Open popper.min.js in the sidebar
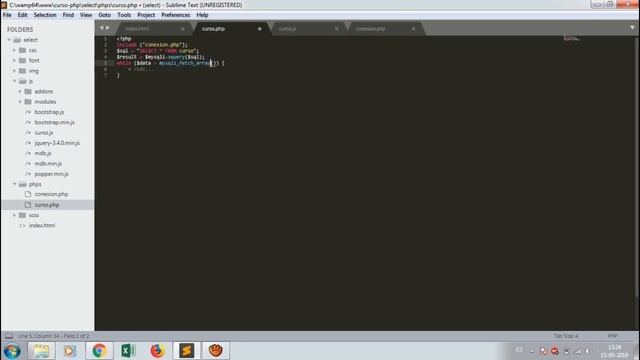This screenshot has height=360, width=640. (x=51, y=174)
